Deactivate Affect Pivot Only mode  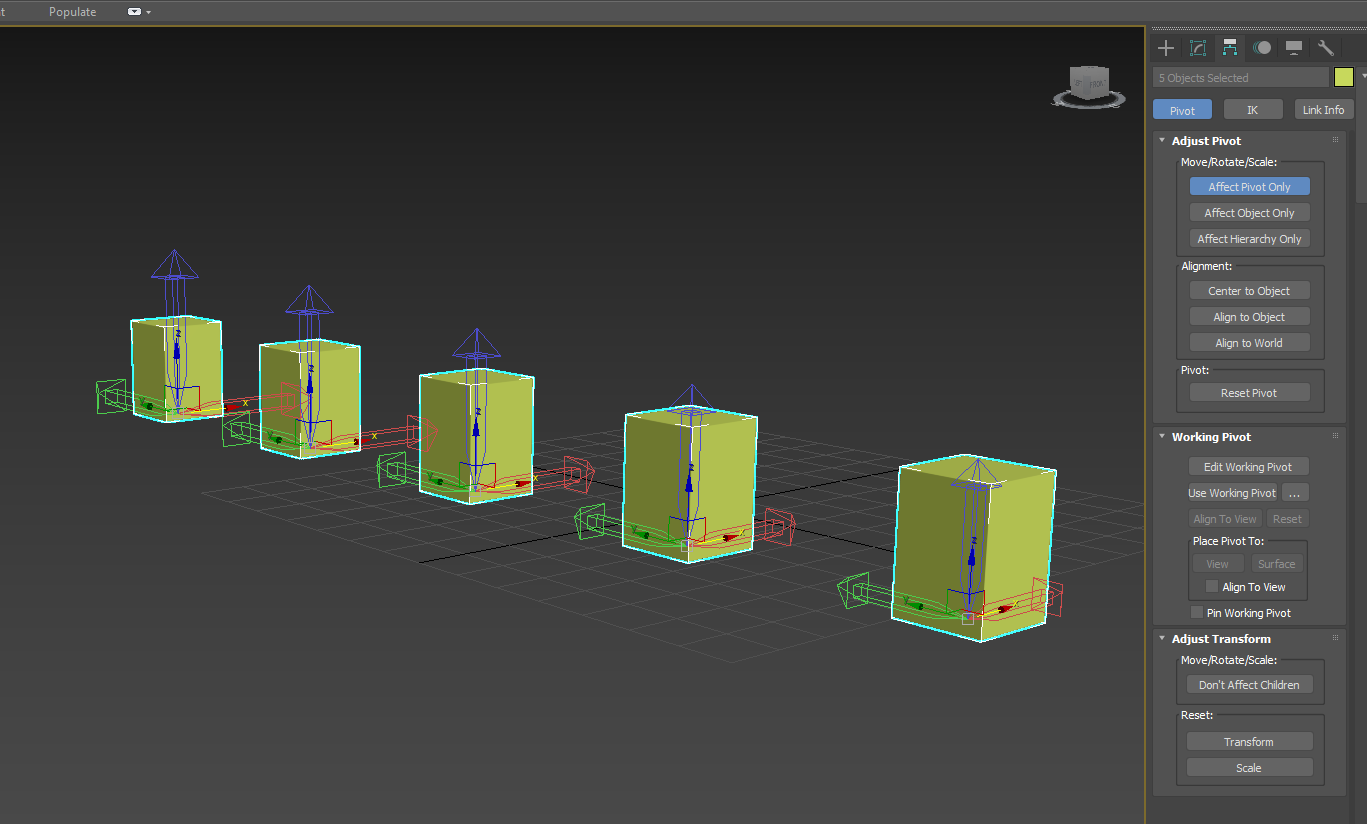point(1249,186)
